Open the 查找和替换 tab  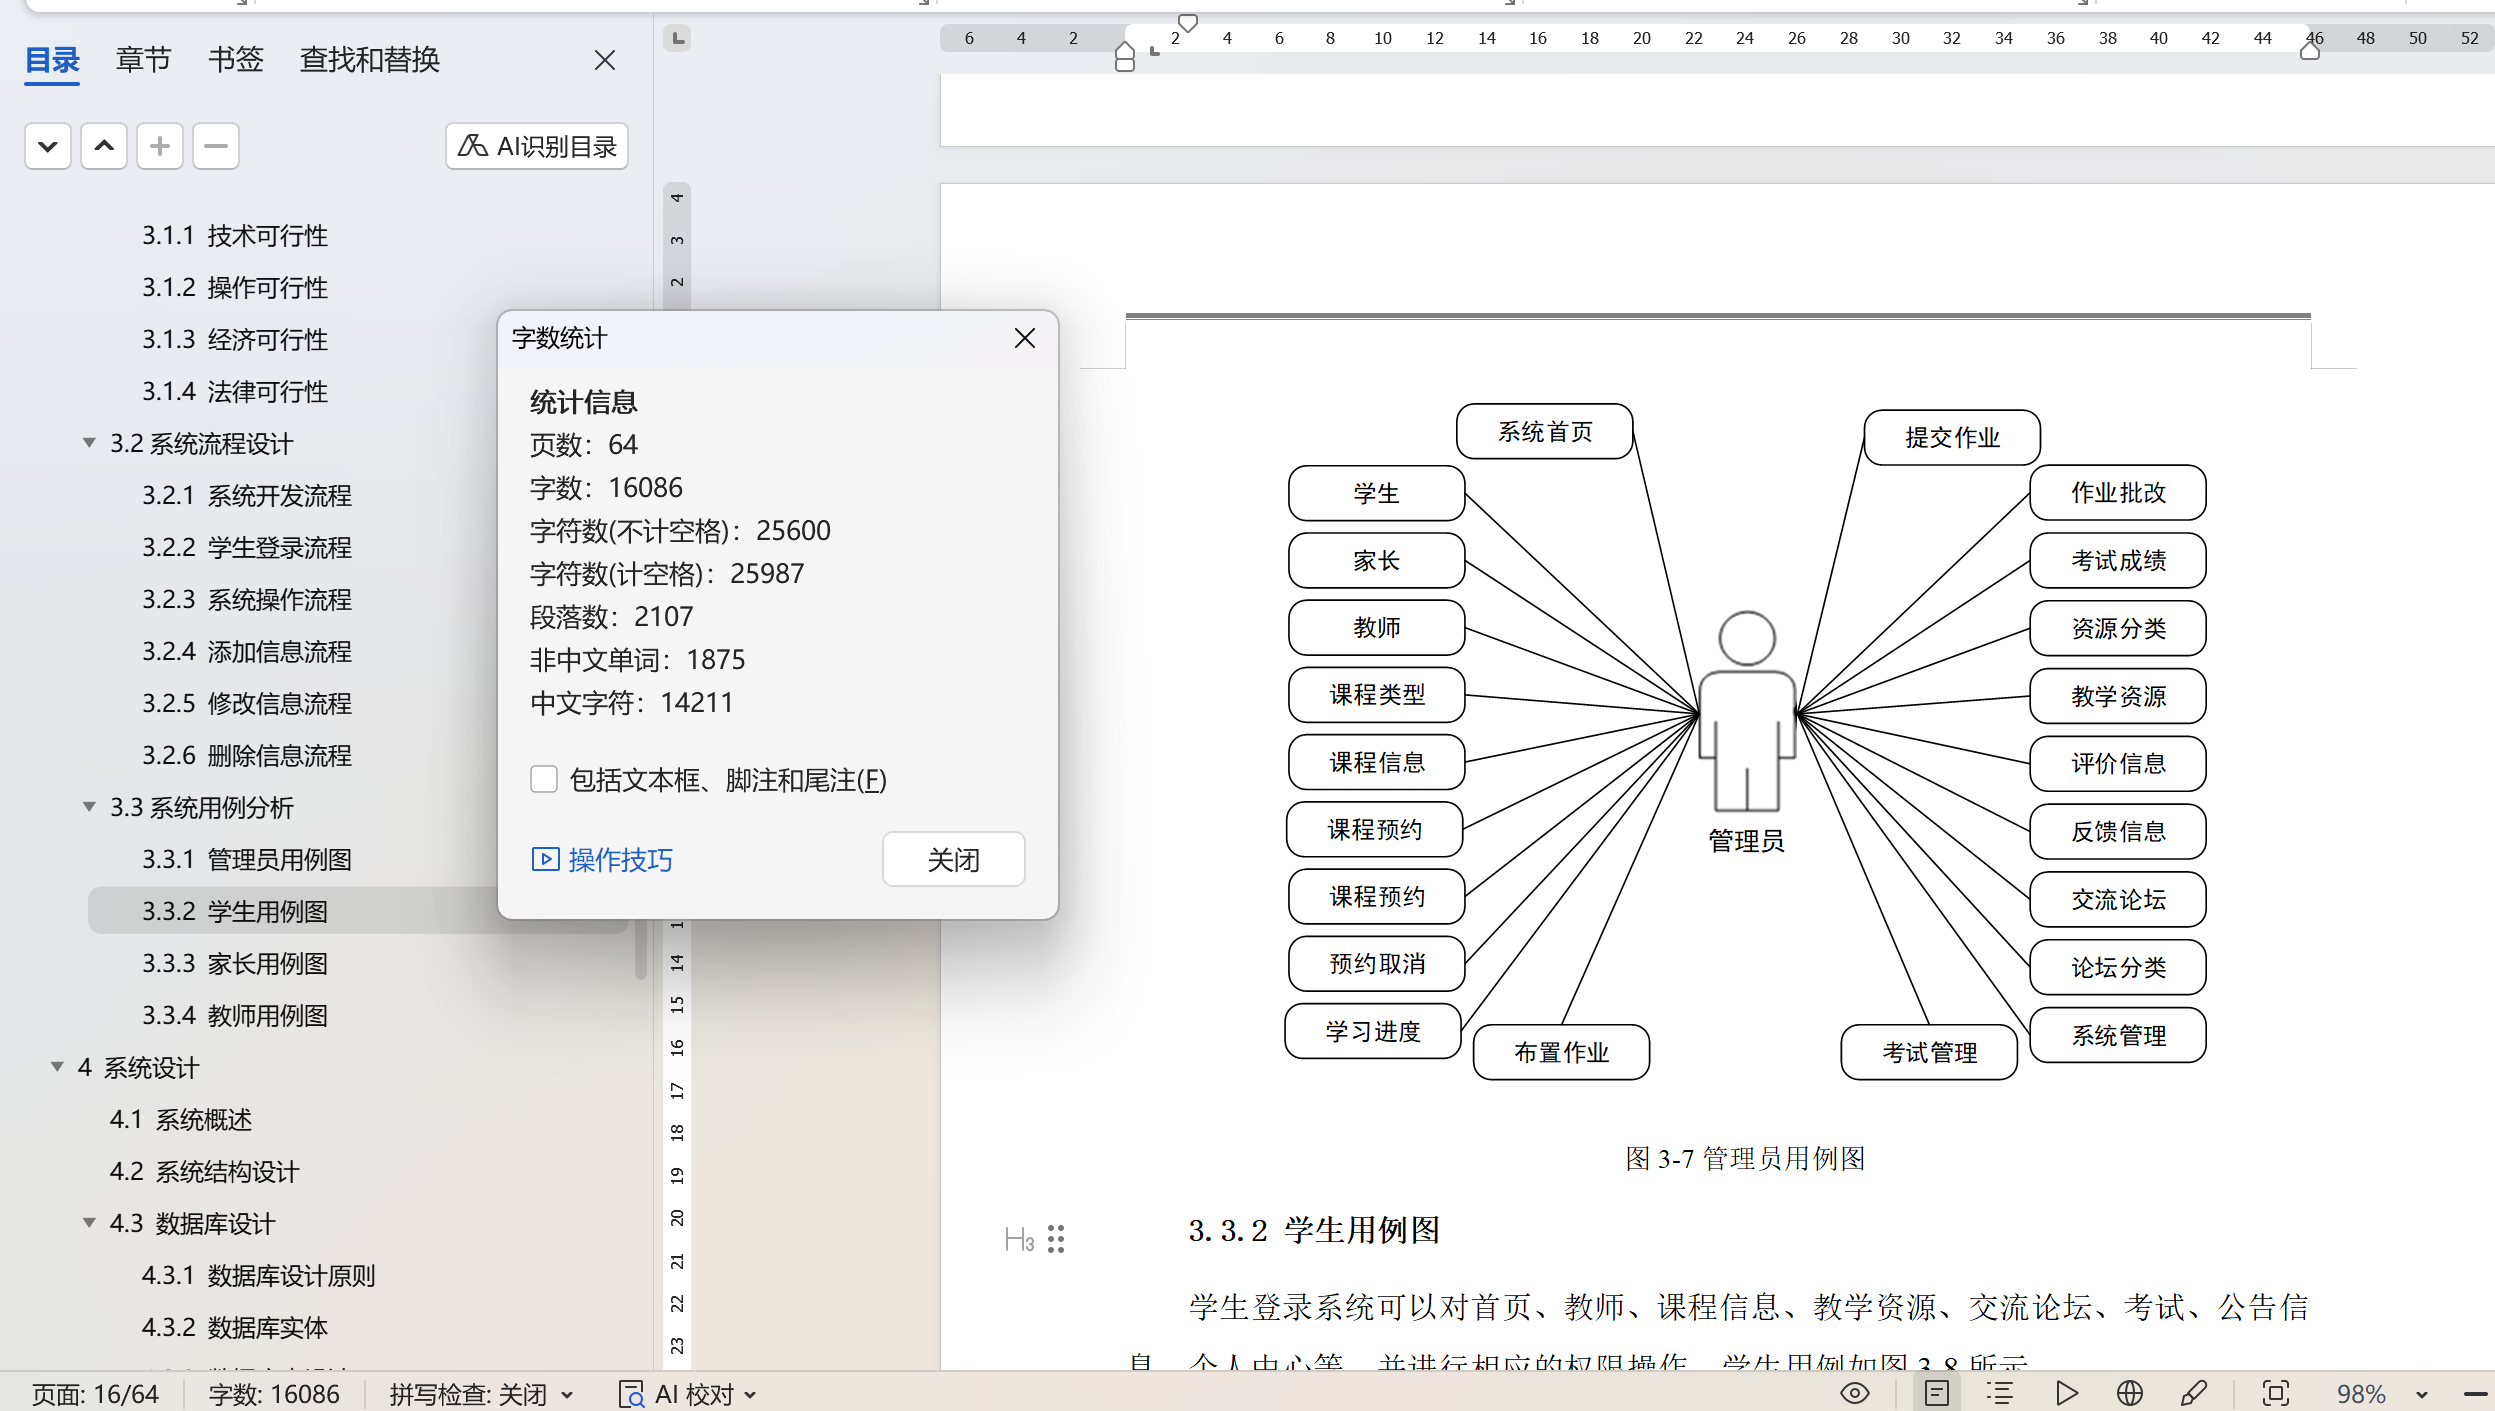click(369, 60)
